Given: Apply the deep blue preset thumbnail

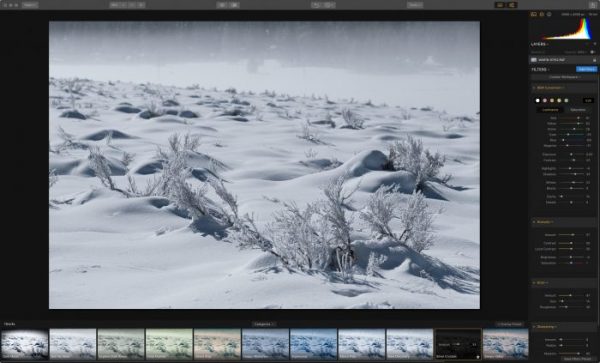Looking at the screenshot, I should [x=313, y=344].
